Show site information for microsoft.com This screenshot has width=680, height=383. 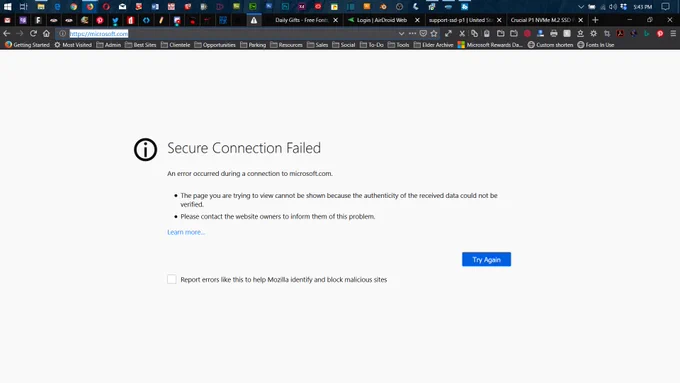(x=62, y=33)
